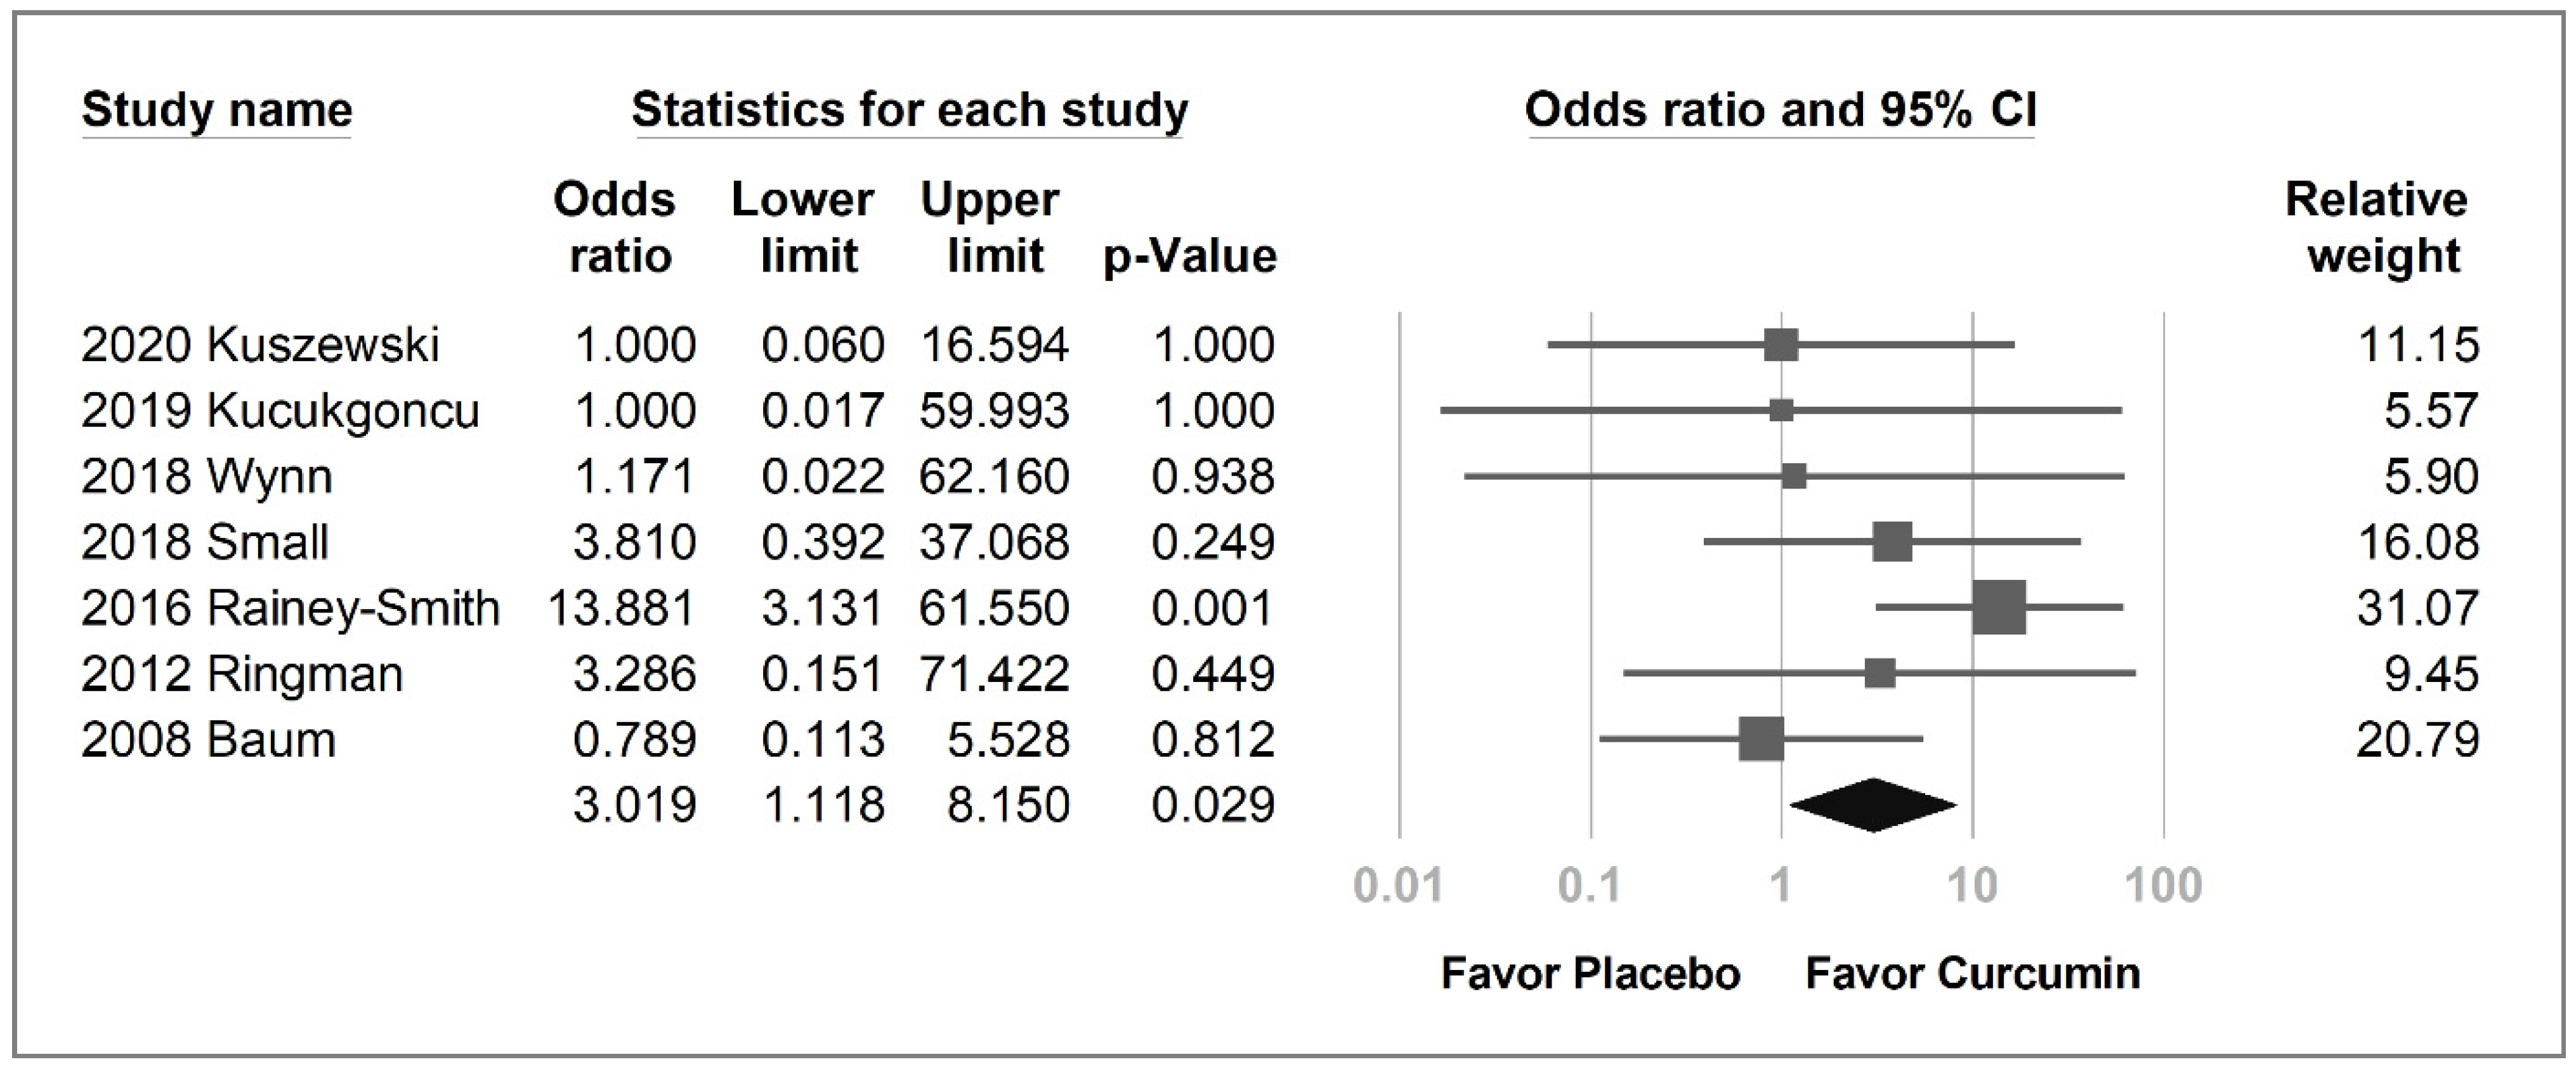Click the Baum study square marker
This screenshot has height=1076, width=2576.
(x=1761, y=740)
